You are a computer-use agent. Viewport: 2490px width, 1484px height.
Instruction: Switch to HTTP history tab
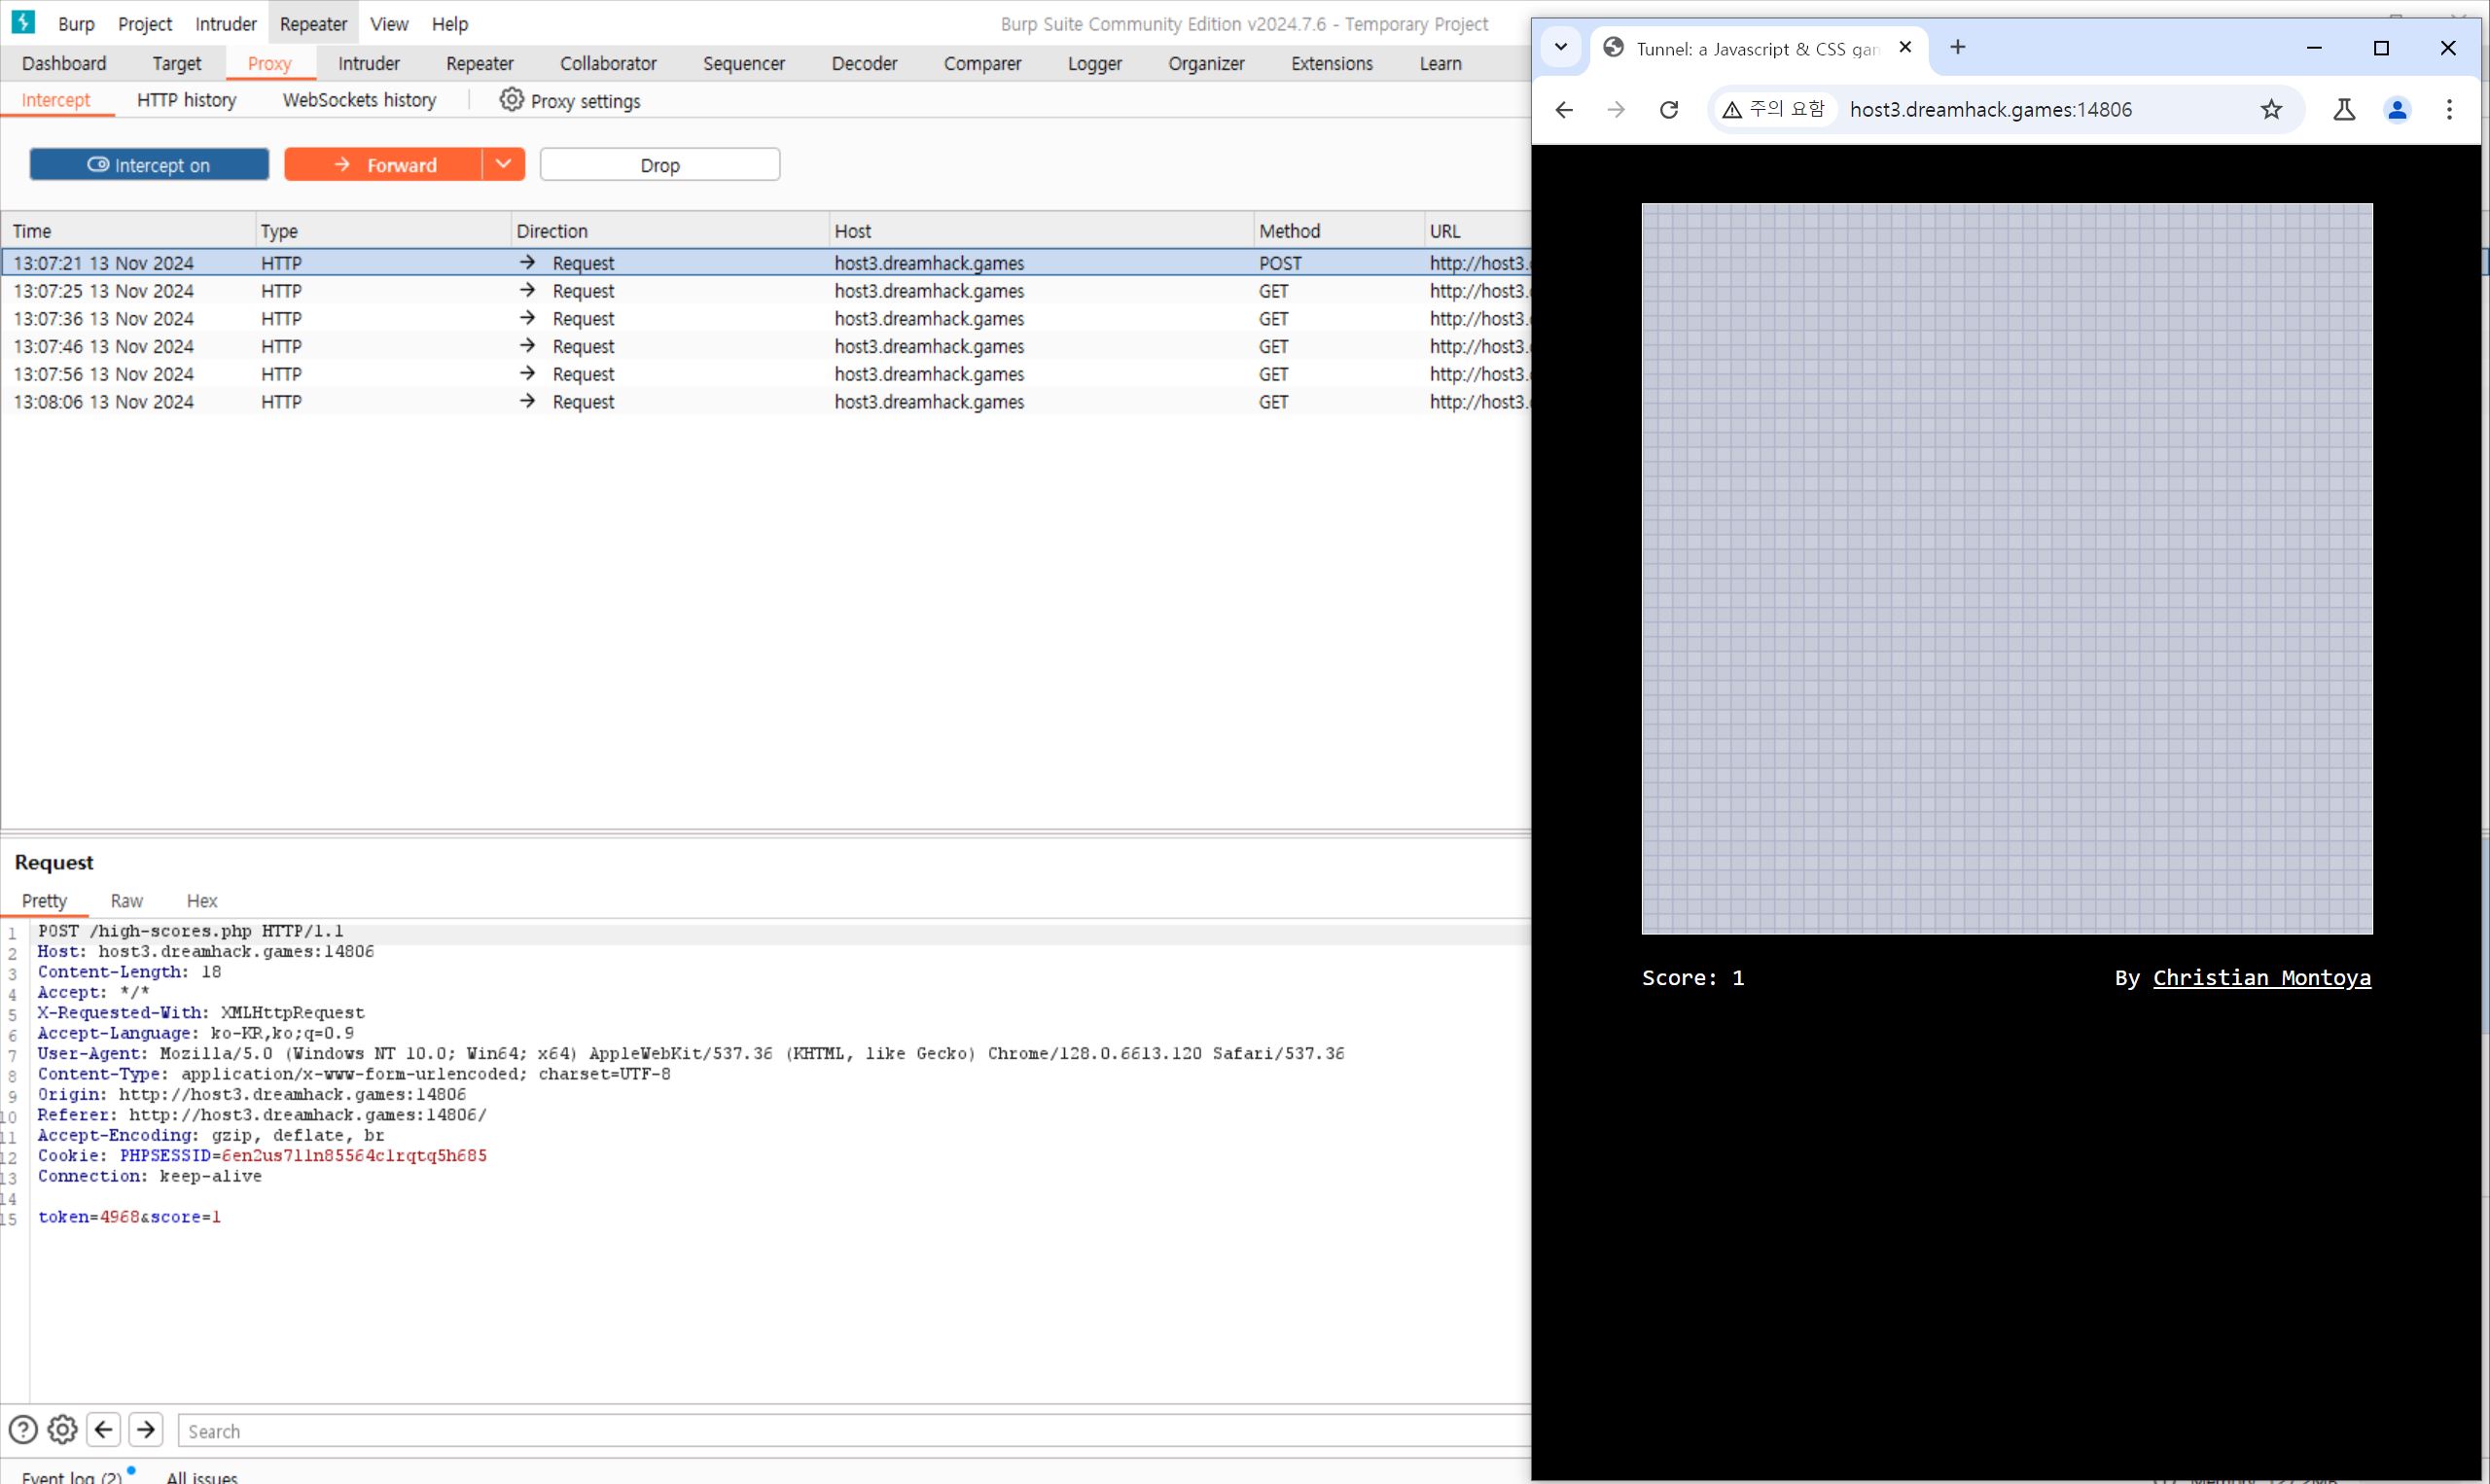click(186, 100)
